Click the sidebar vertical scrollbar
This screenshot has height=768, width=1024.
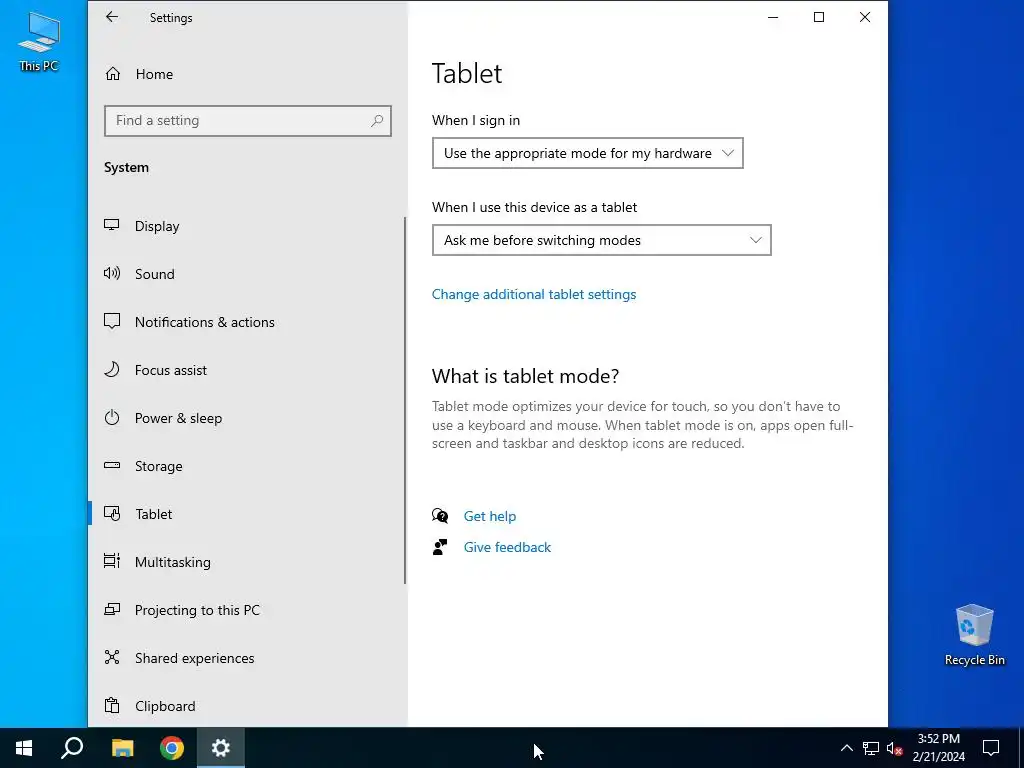click(x=405, y=400)
